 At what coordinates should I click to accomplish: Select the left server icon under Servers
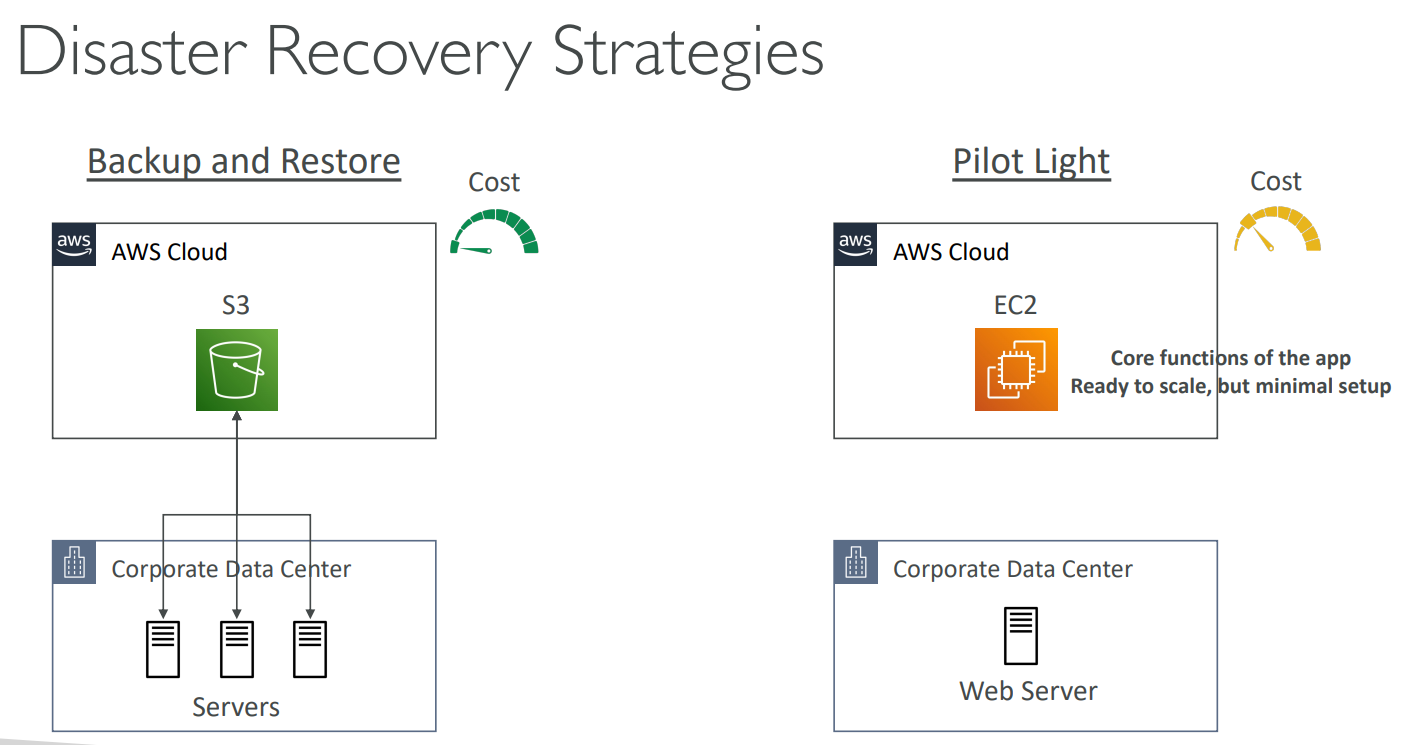pyautogui.click(x=163, y=649)
